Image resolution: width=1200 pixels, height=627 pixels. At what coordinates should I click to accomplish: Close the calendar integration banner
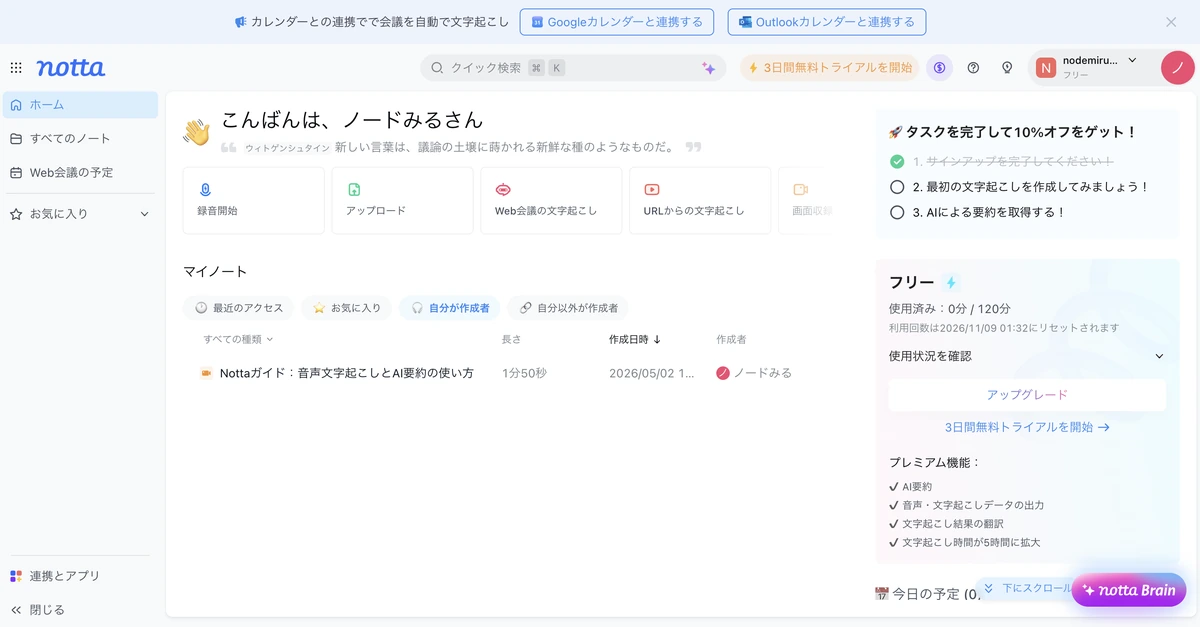(1171, 22)
